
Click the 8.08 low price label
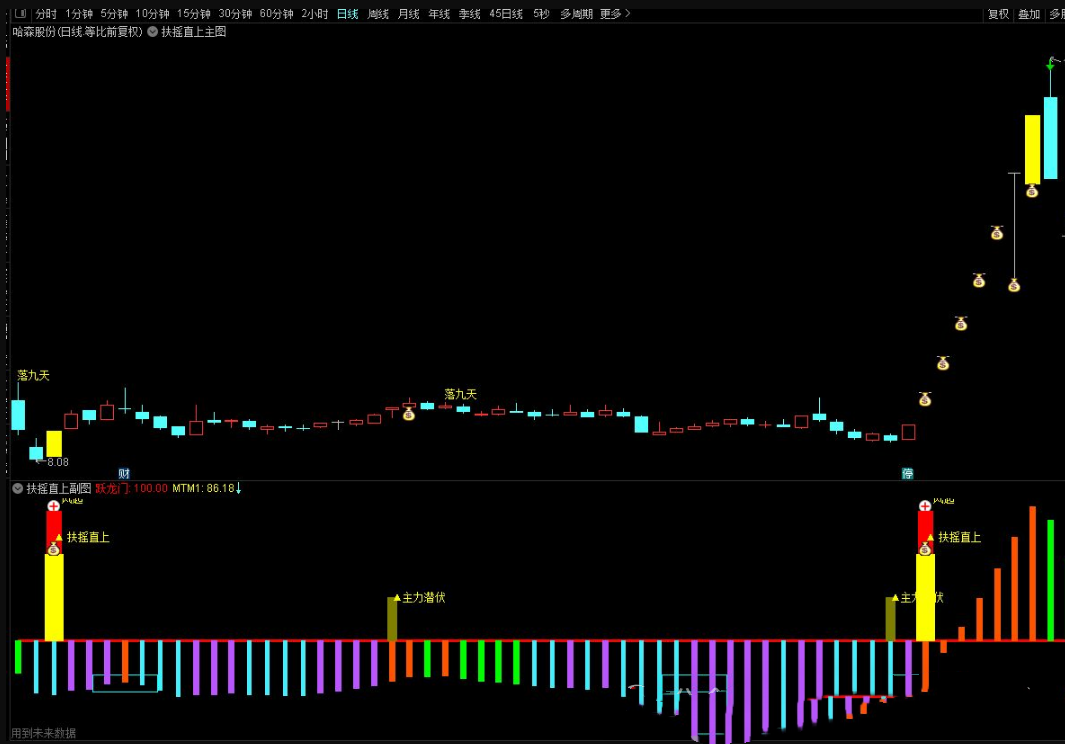pyautogui.click(x=58, y=462)
